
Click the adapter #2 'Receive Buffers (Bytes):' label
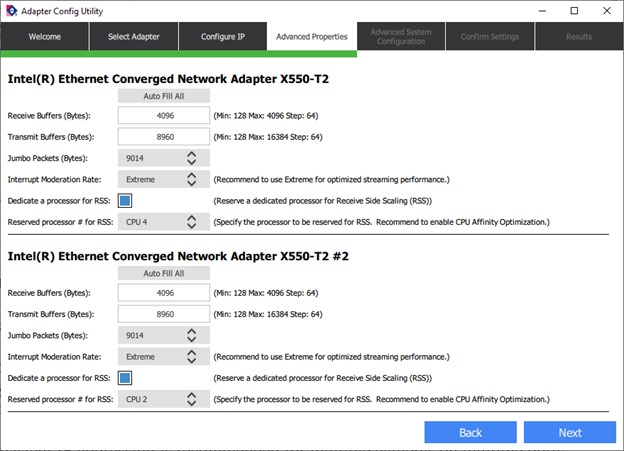point(49,293)
